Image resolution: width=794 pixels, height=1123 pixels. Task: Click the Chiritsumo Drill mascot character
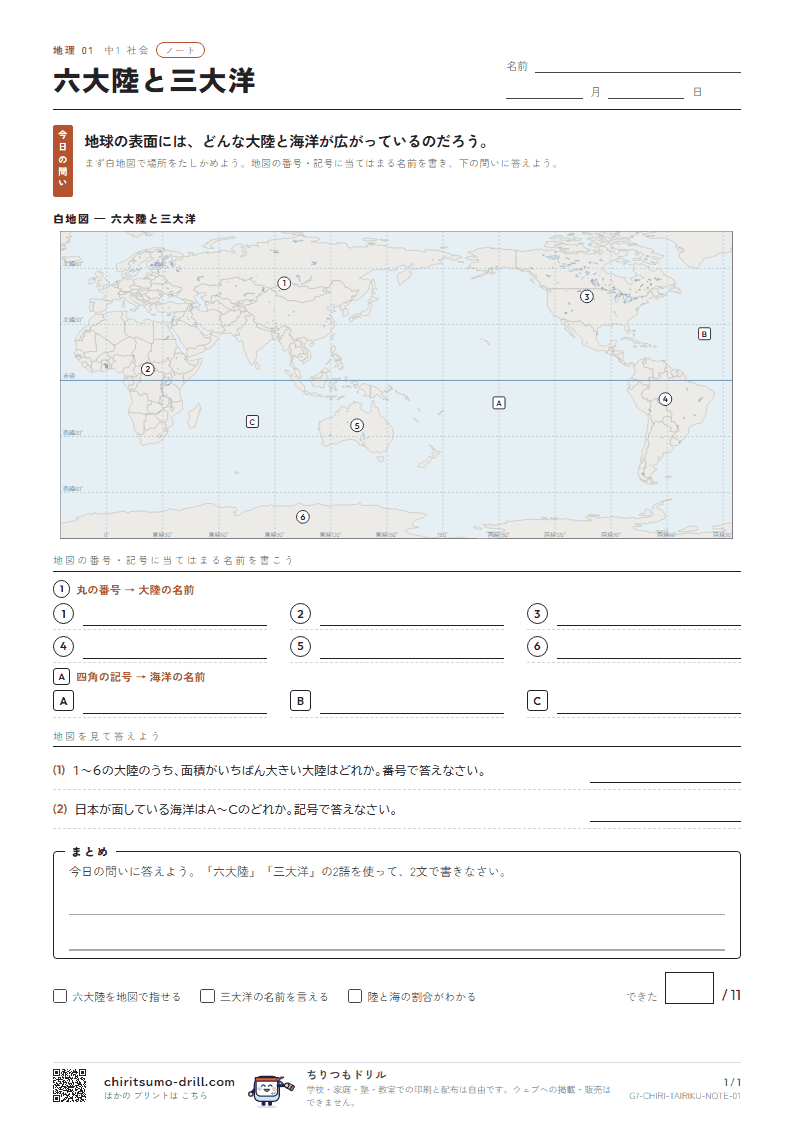coord(271,1089)
